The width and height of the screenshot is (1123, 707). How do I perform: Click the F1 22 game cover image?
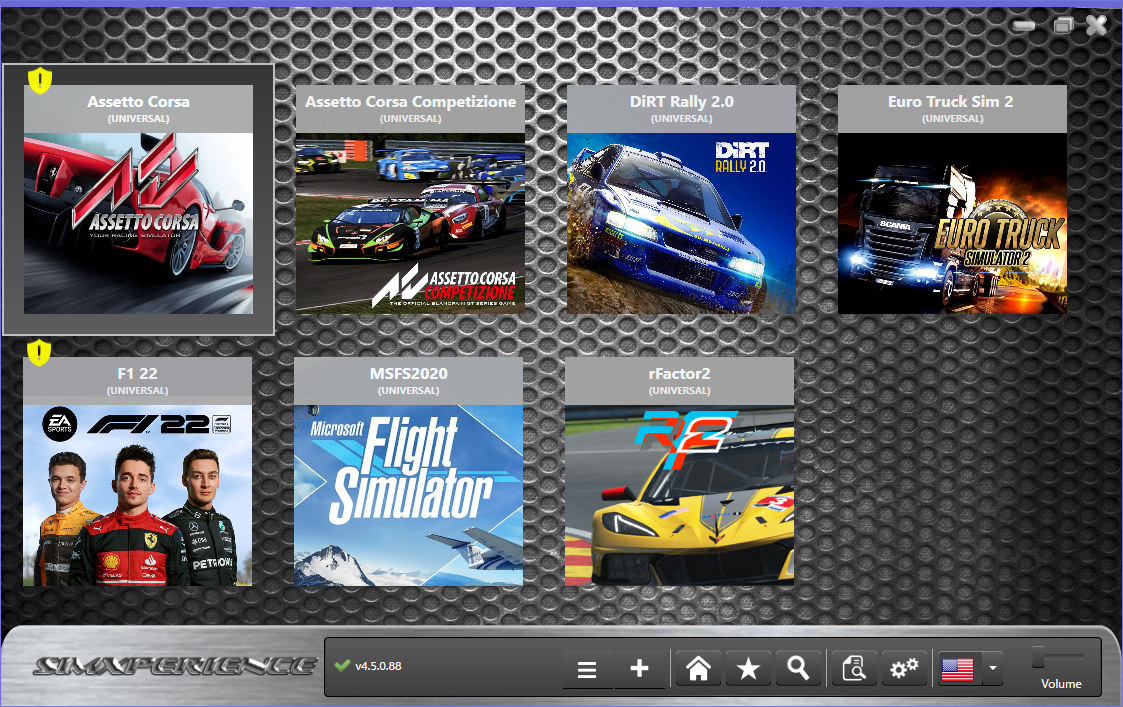point(137,494)
